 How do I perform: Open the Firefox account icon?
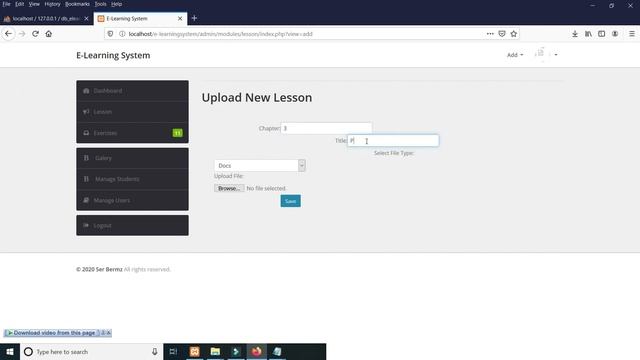click(x=615, y=34)
